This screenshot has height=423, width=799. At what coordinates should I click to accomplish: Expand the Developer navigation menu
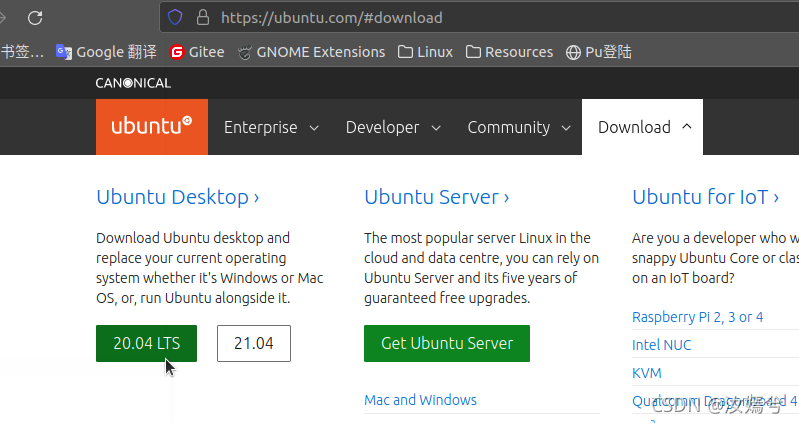coord(393,127)
